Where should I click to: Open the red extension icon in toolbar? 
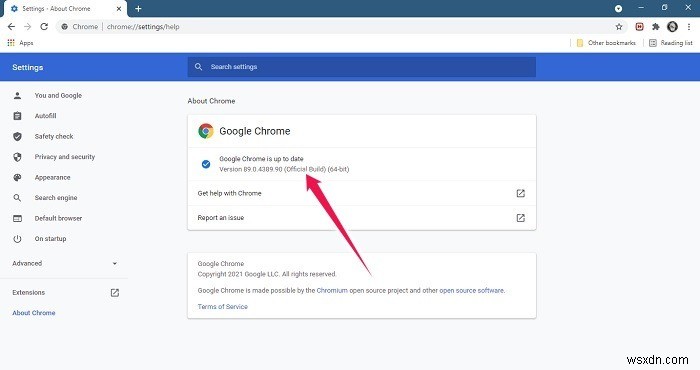click(x=639, y=27)
